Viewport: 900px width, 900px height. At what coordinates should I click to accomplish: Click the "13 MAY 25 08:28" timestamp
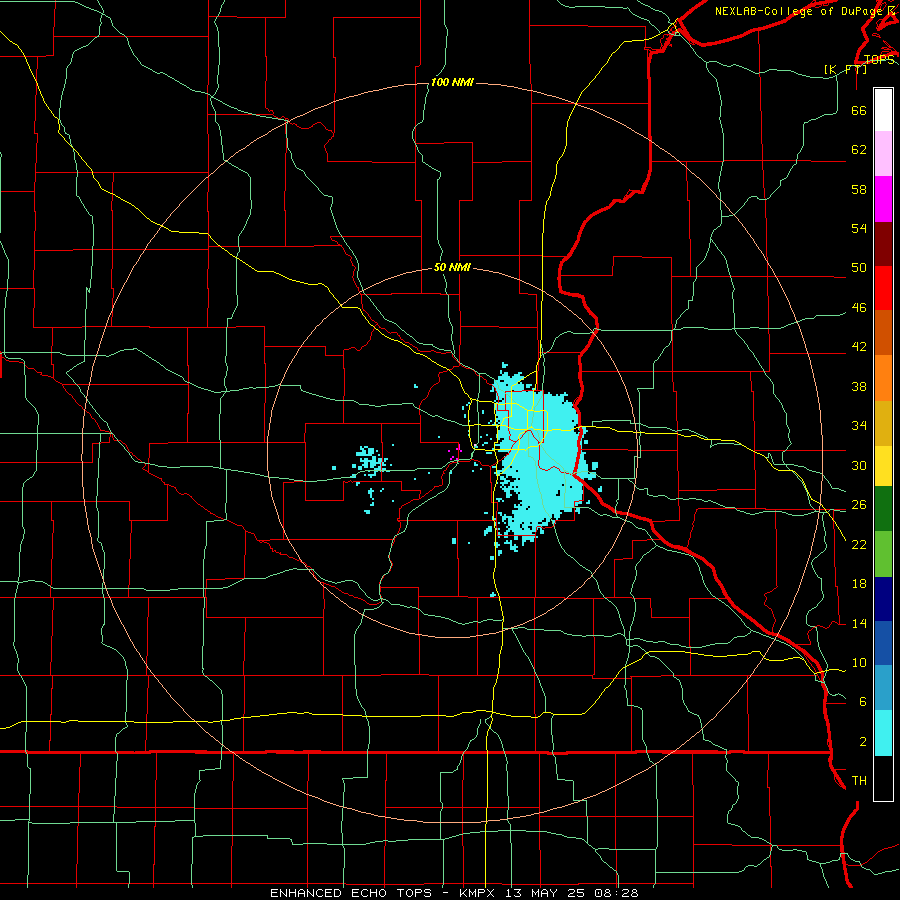point(572,893)
